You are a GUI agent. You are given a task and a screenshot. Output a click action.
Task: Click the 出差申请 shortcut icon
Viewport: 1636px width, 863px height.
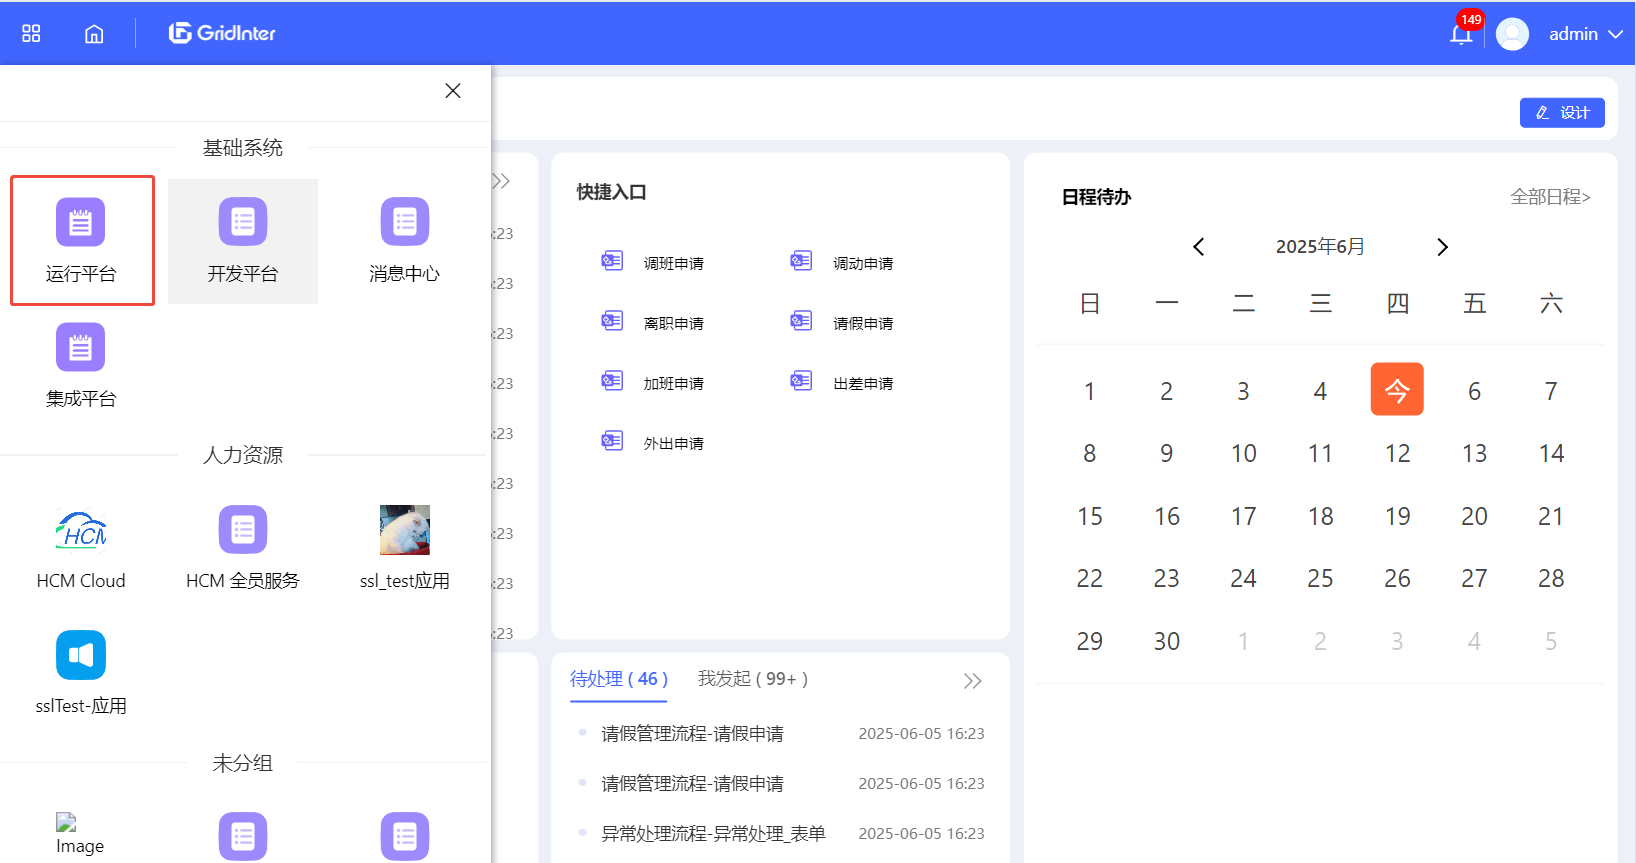tap(801, 381)
